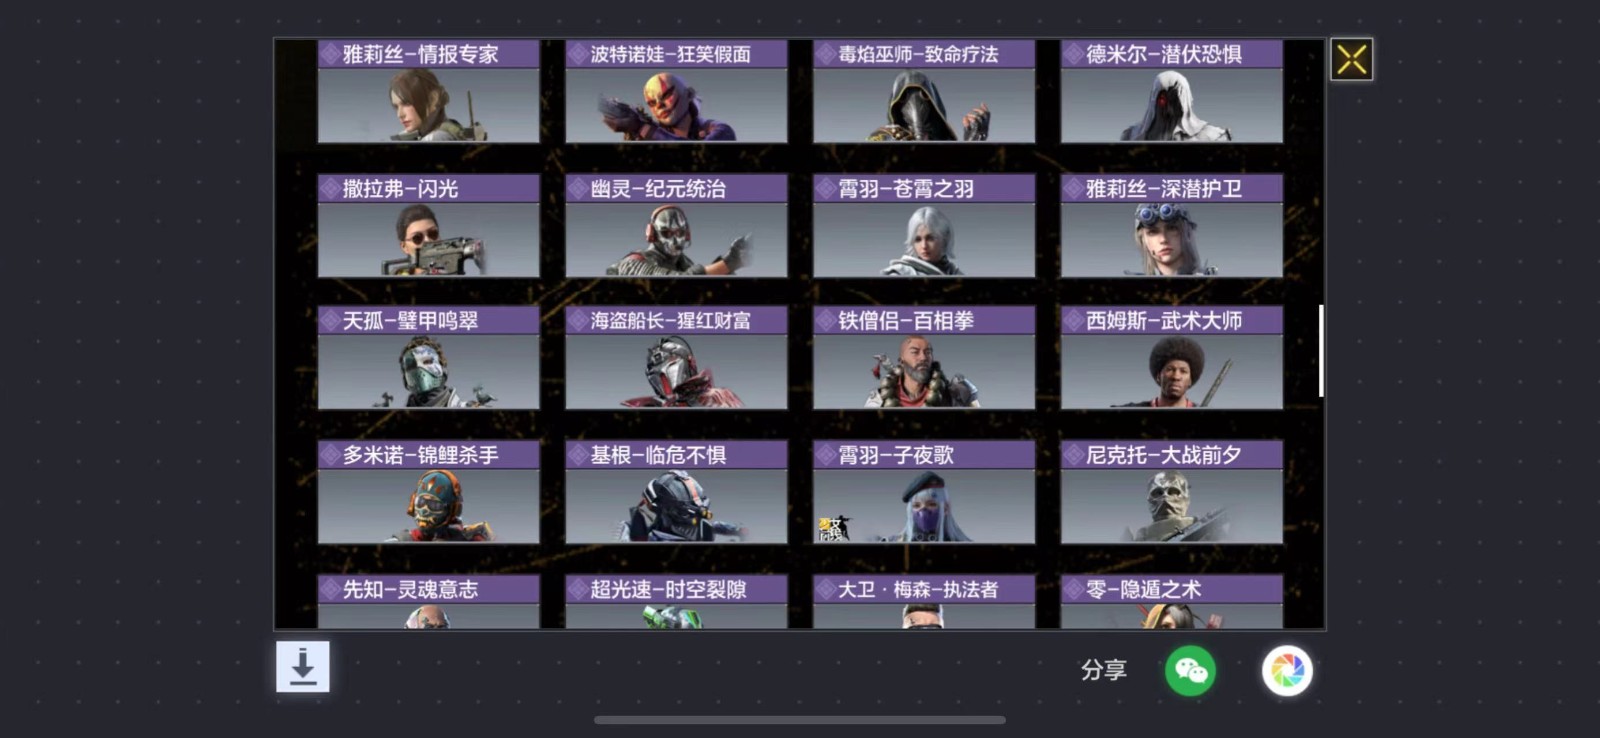
Task: Choose the 天孤-璧甲鸣翠 skin card
Action: pos(428,358)
